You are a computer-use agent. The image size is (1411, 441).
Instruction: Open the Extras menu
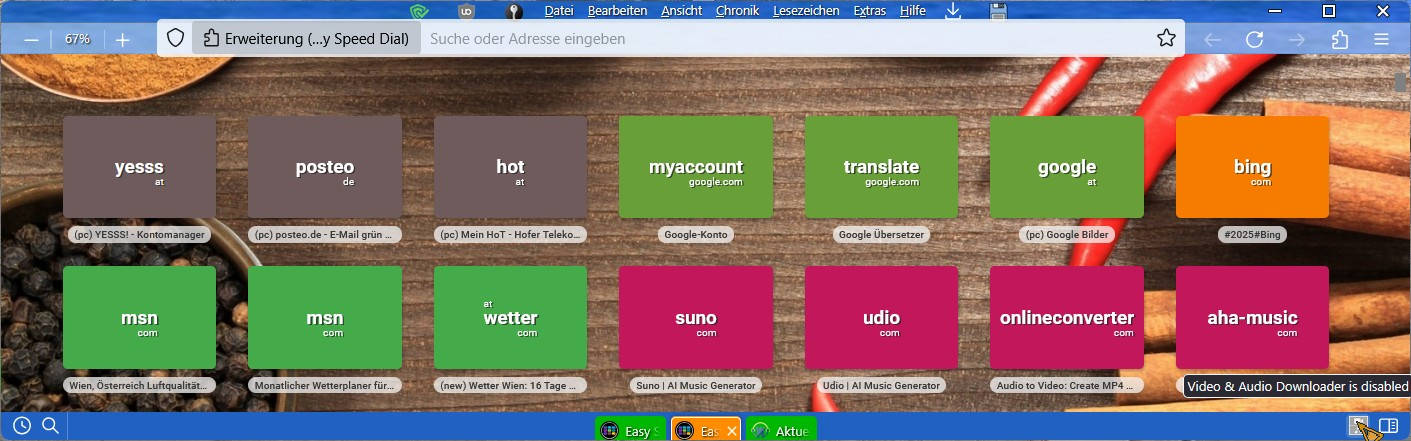click(870, 11)
